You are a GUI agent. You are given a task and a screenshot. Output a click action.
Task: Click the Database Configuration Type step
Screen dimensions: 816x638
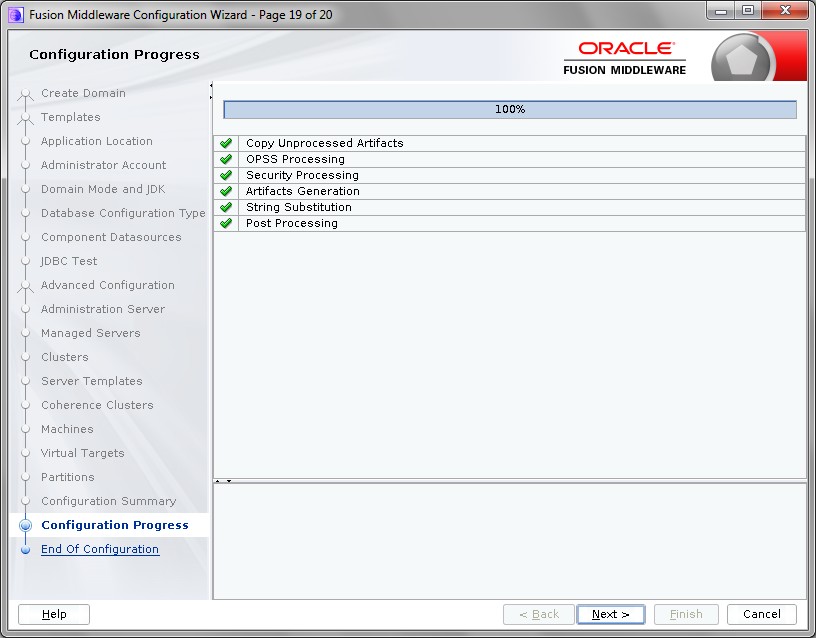click(123, 213)
